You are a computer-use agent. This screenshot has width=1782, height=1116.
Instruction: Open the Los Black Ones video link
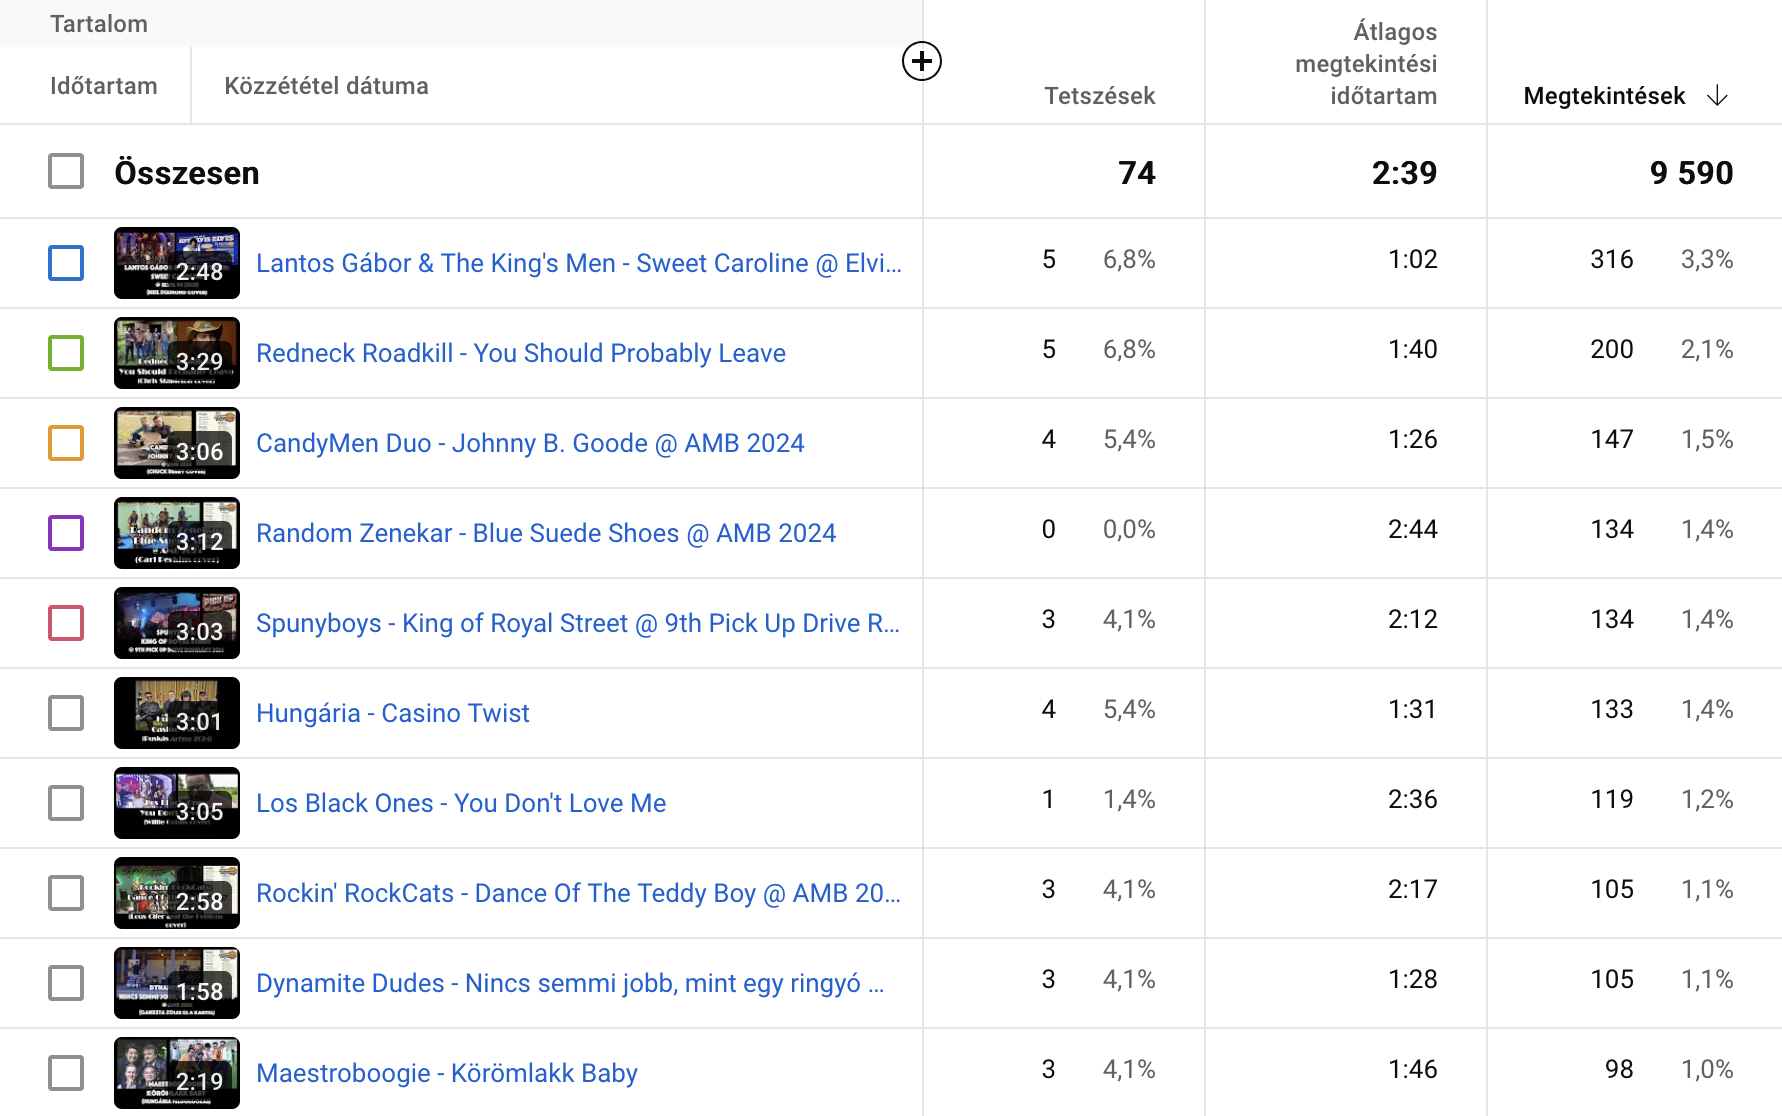click(x=461, y=803)
